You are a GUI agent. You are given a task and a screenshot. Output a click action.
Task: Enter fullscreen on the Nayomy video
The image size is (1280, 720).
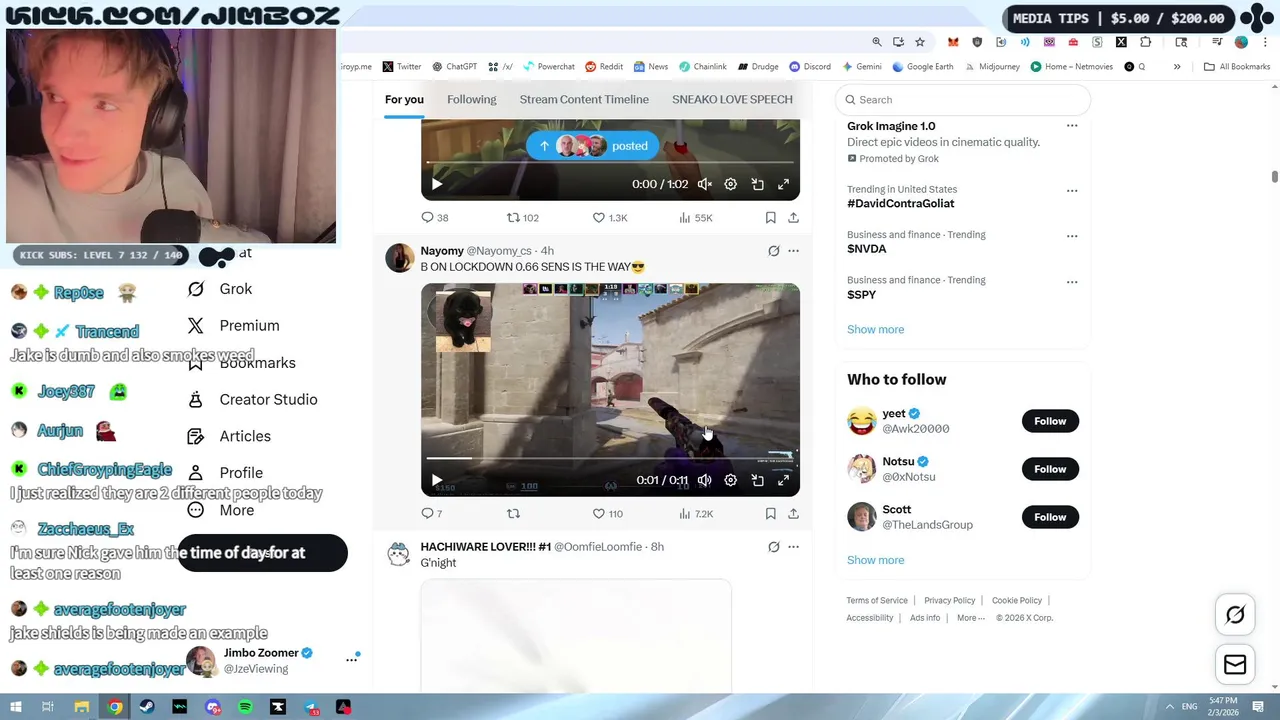[x=783, y=480]
